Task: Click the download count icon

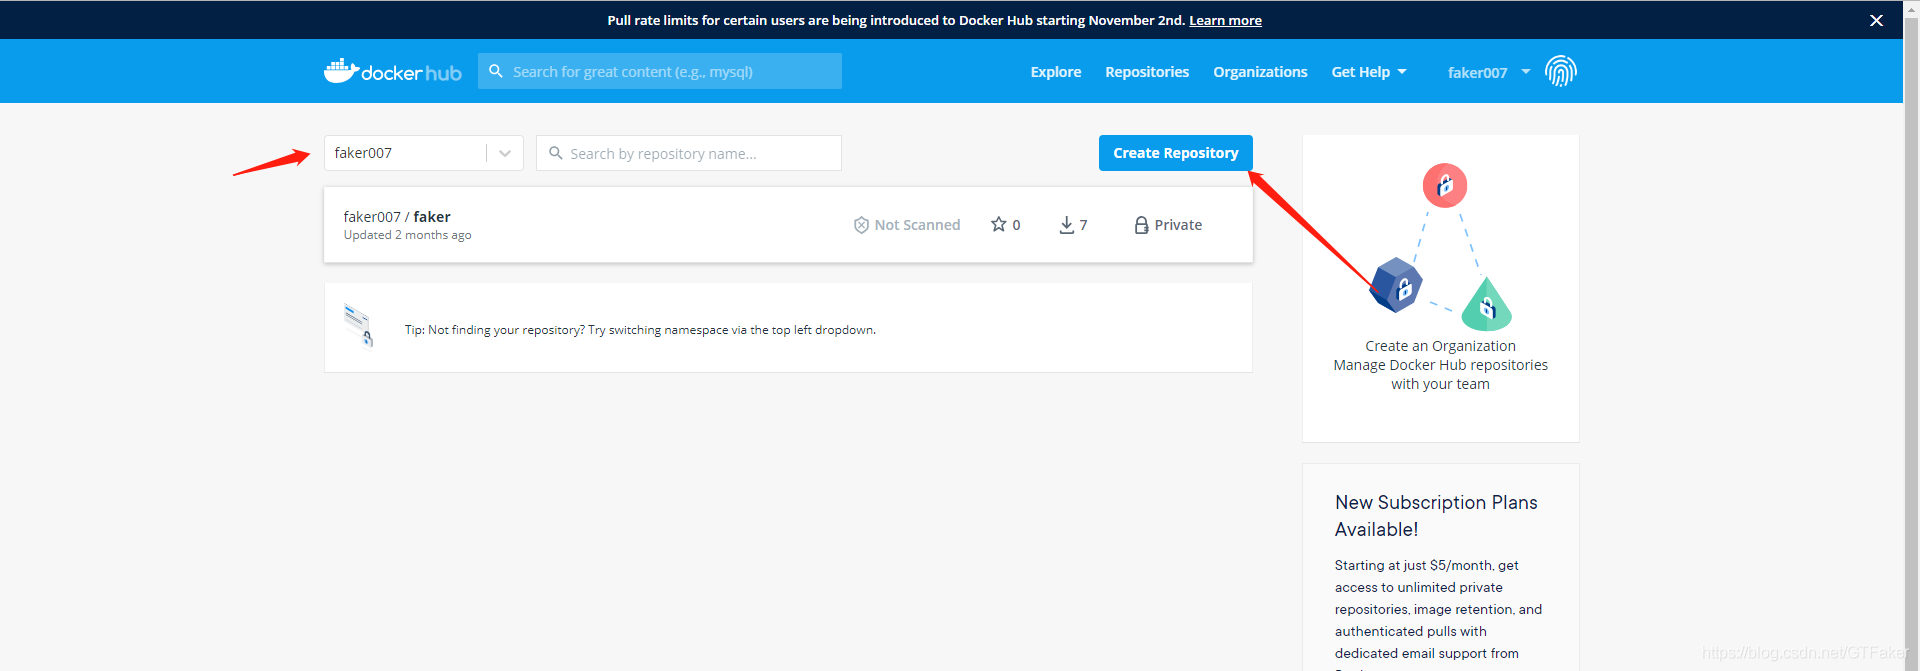Action: [1067, 225]
